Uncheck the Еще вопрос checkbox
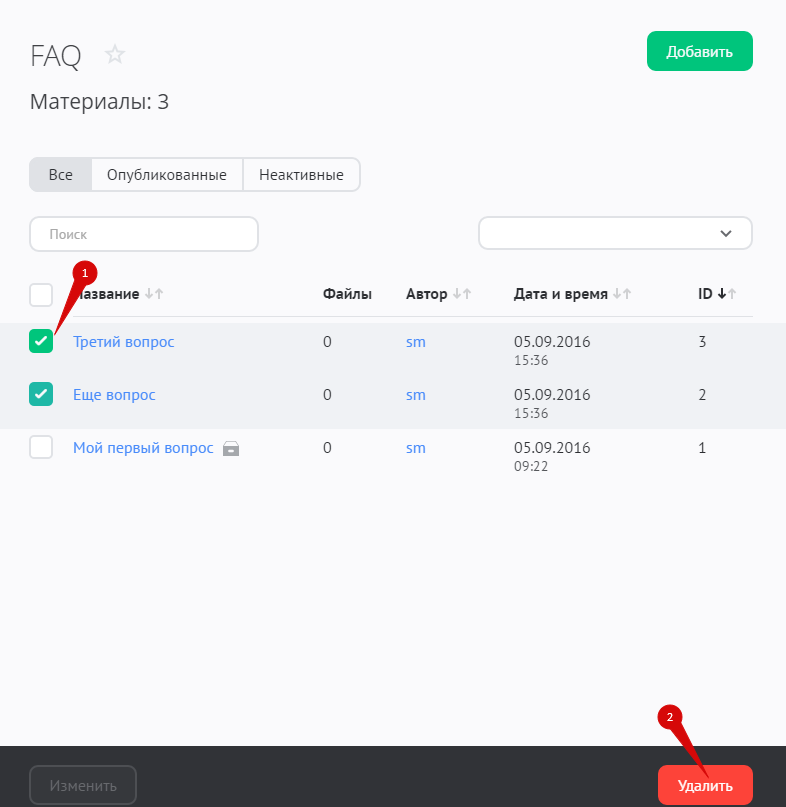Viewport: 786px width, 807px height. (41, 395)
